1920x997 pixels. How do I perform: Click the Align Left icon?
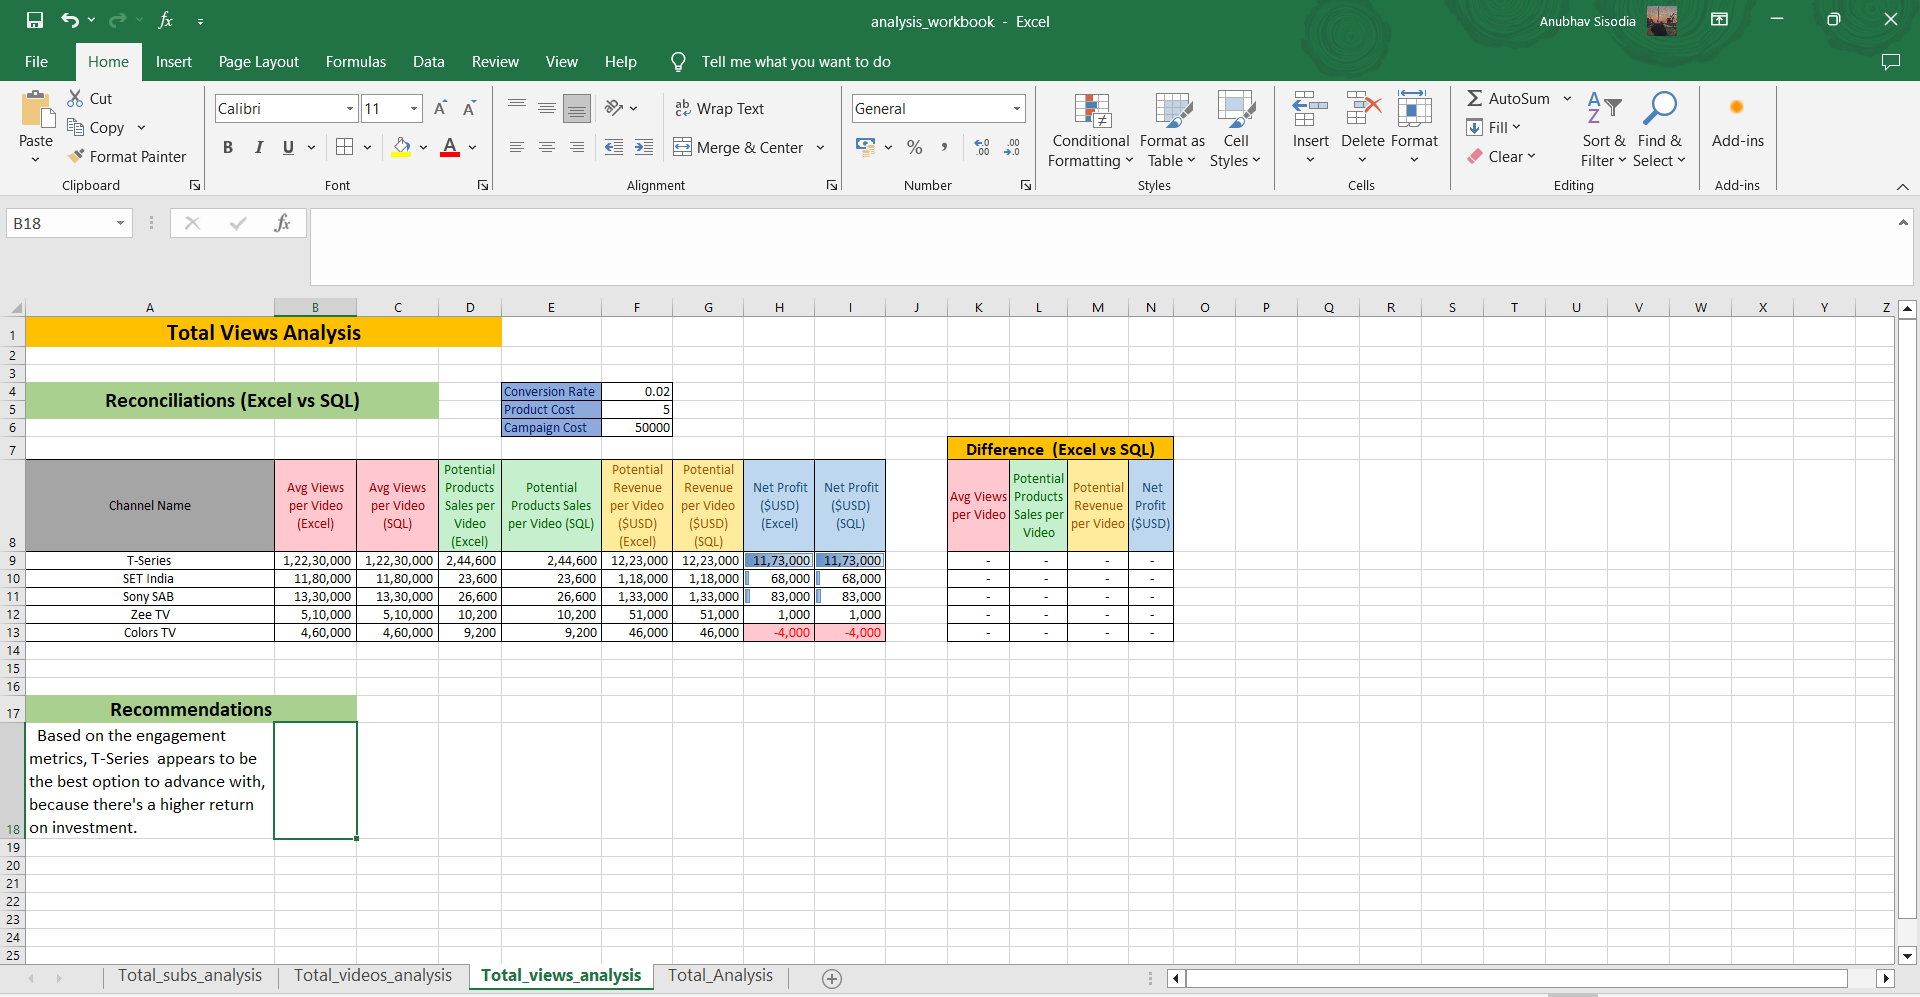click(517, 147)
